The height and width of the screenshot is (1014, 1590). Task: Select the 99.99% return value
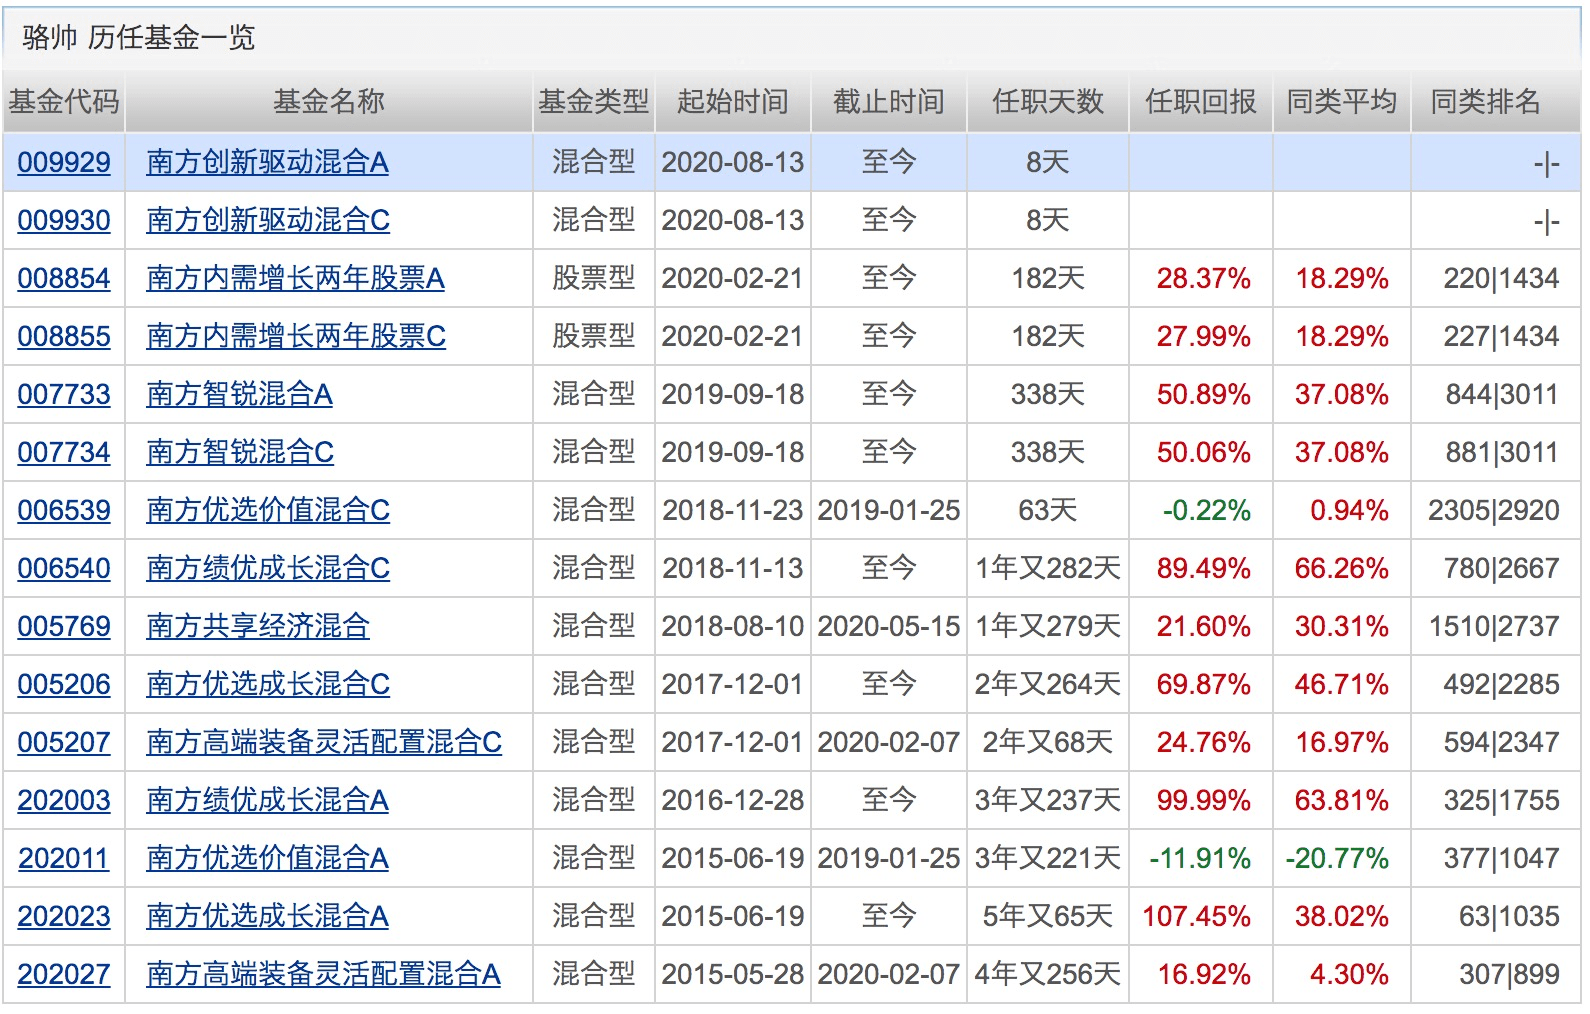tap(1204, 800)
